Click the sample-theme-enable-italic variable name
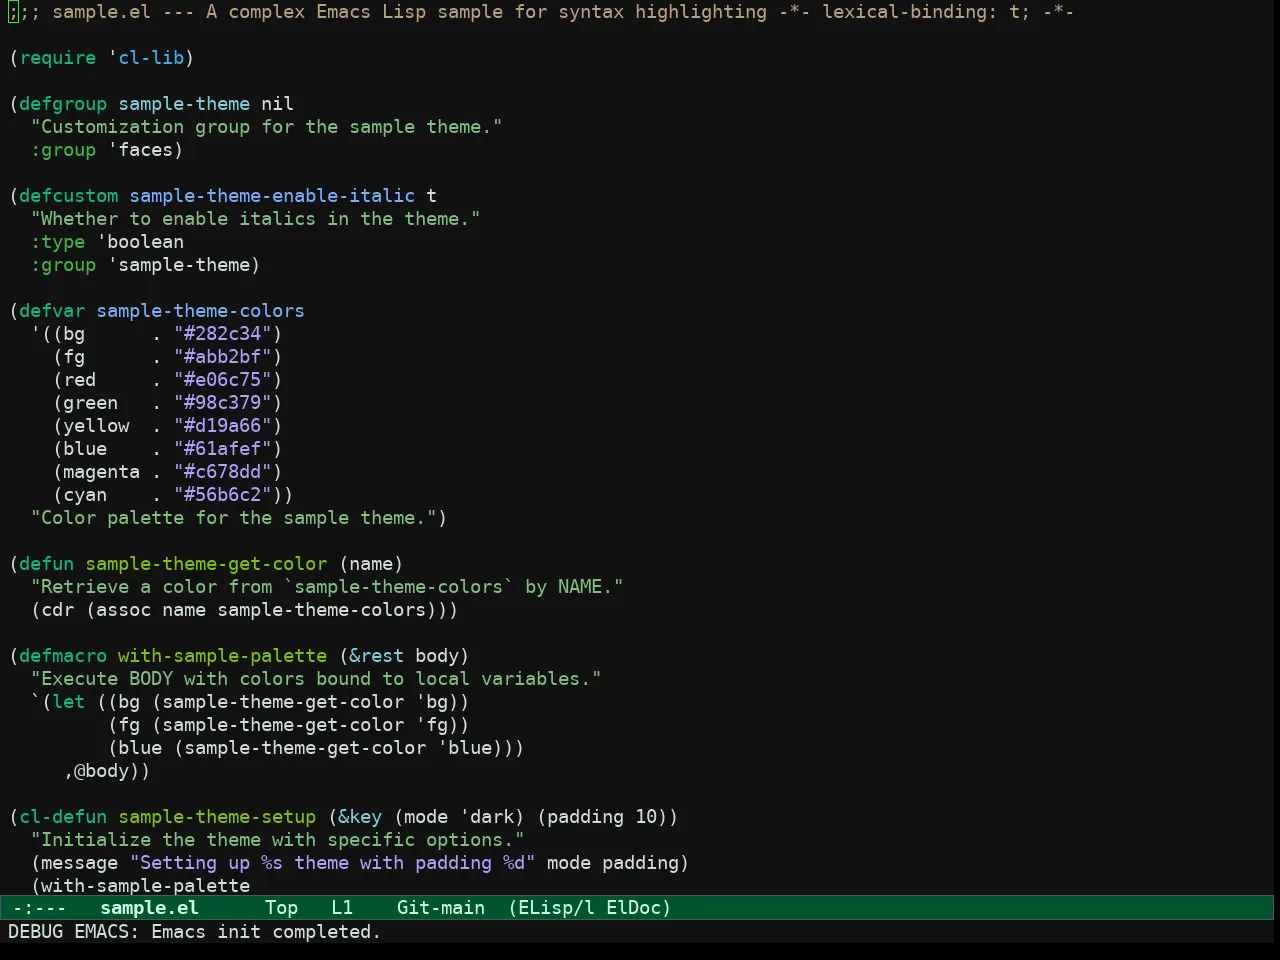 pos(272,196)
